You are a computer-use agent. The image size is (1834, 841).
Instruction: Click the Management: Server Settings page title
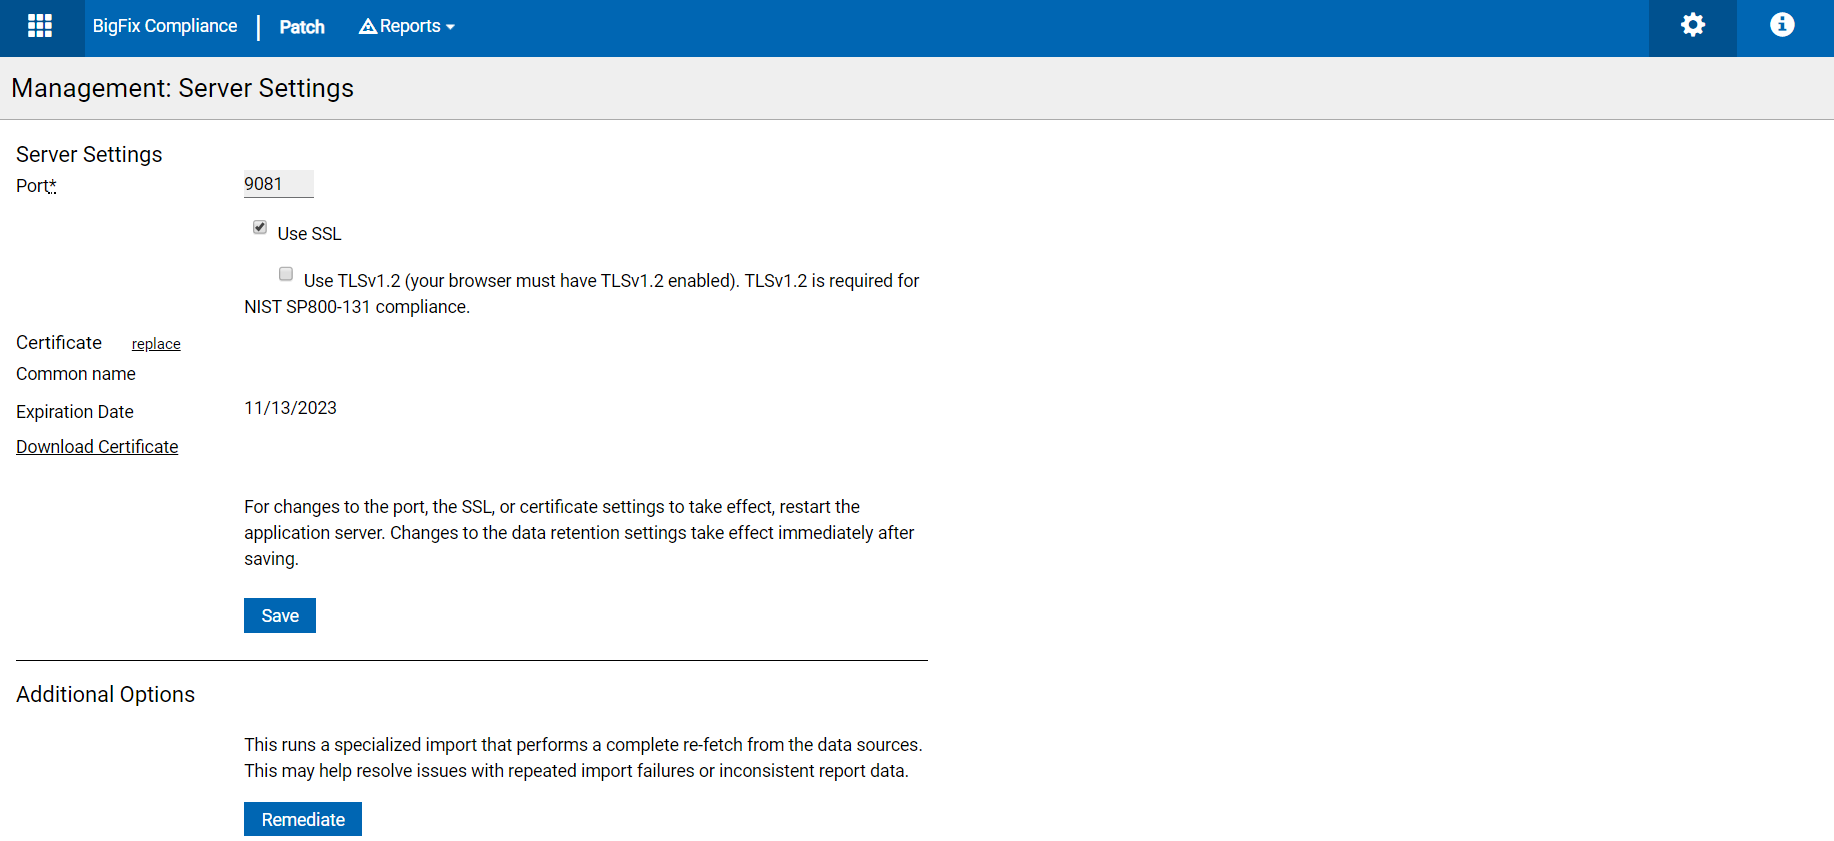click(183, 88)
